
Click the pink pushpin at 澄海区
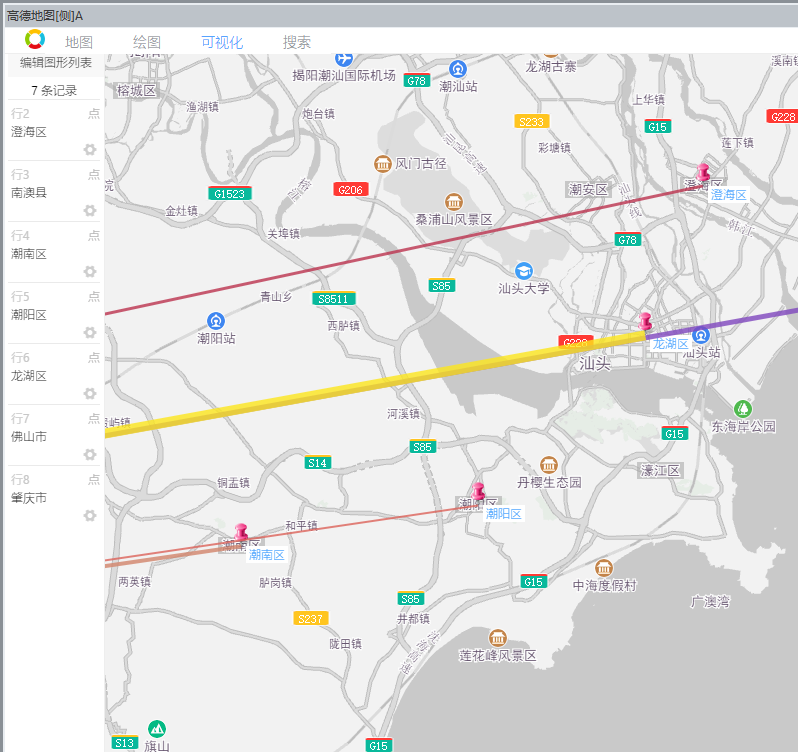coord(703,173)
